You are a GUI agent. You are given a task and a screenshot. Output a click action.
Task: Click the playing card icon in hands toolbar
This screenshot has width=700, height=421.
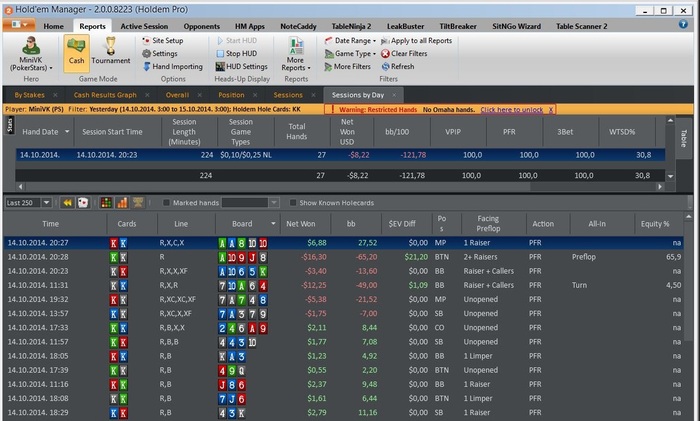click(83, 203)
